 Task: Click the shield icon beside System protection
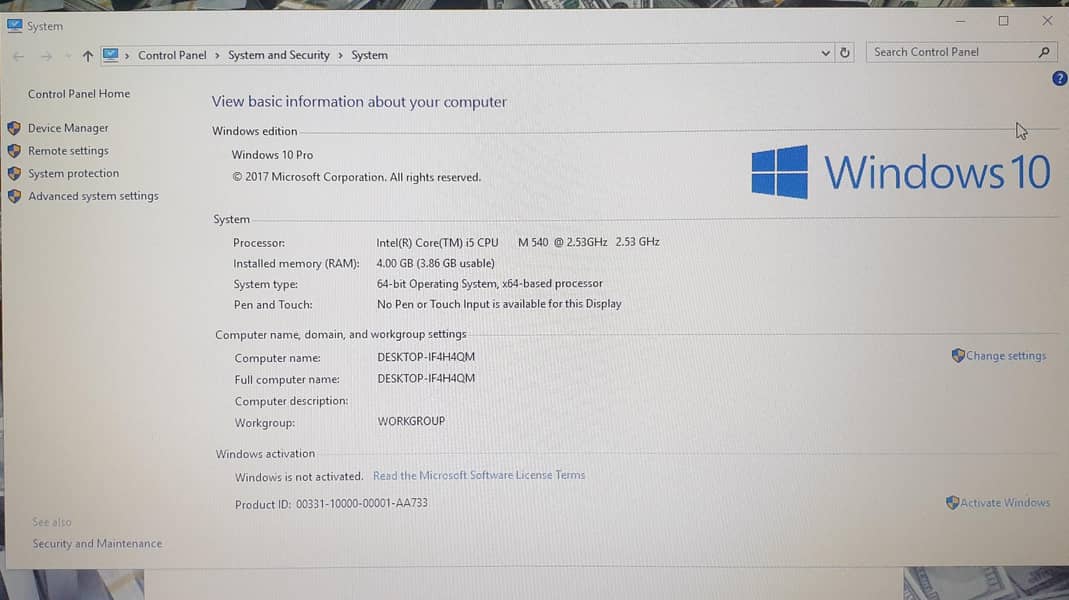pos(14,173)
